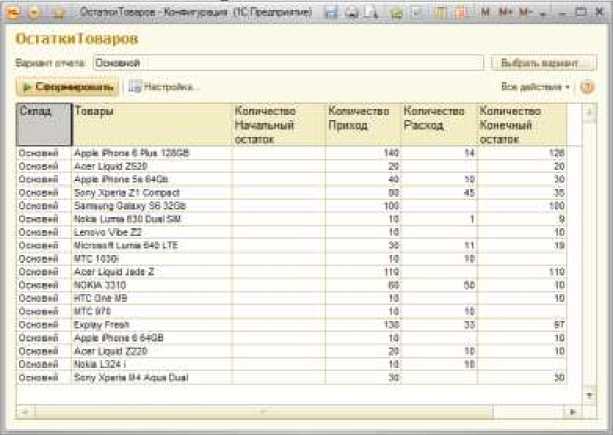Select the HTC One M9 cell

[152, 298]
